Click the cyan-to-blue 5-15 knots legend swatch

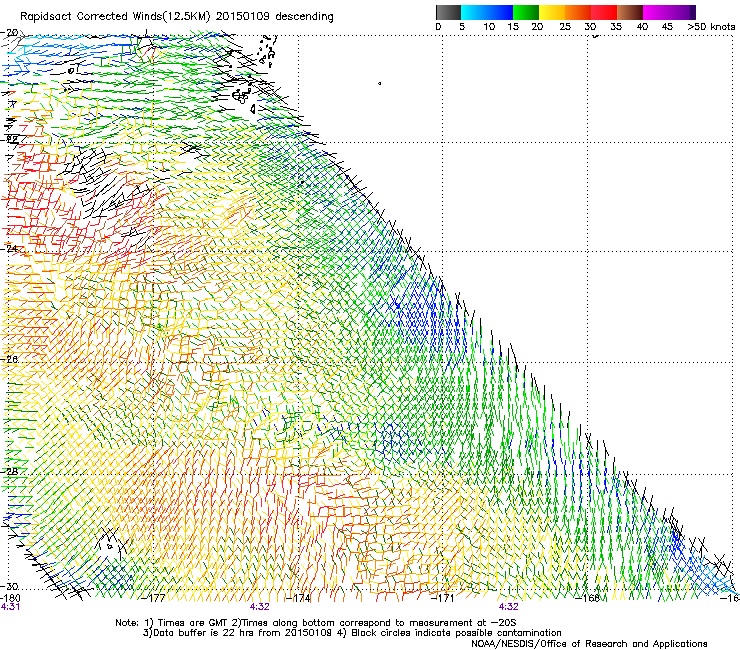(487, 12)
